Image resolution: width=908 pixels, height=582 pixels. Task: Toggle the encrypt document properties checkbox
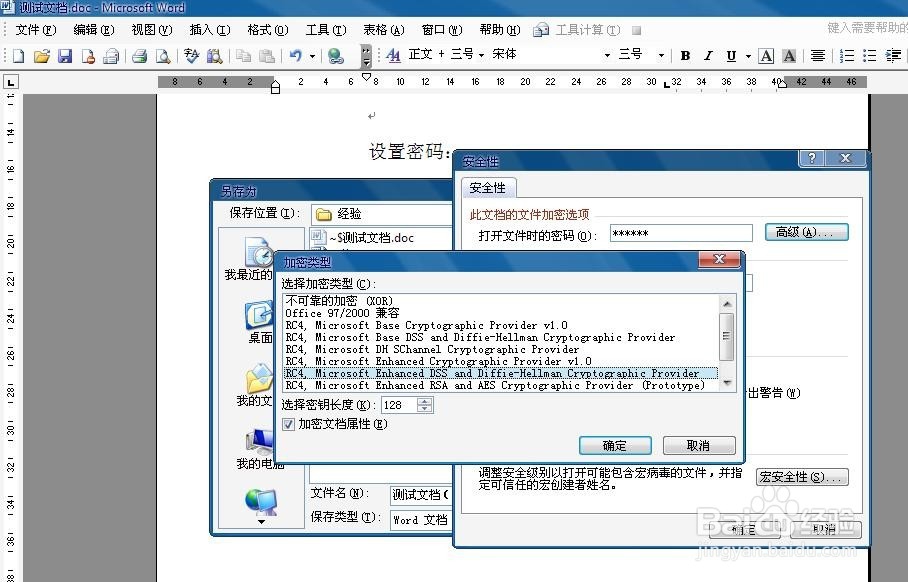(x=288, y=424)
